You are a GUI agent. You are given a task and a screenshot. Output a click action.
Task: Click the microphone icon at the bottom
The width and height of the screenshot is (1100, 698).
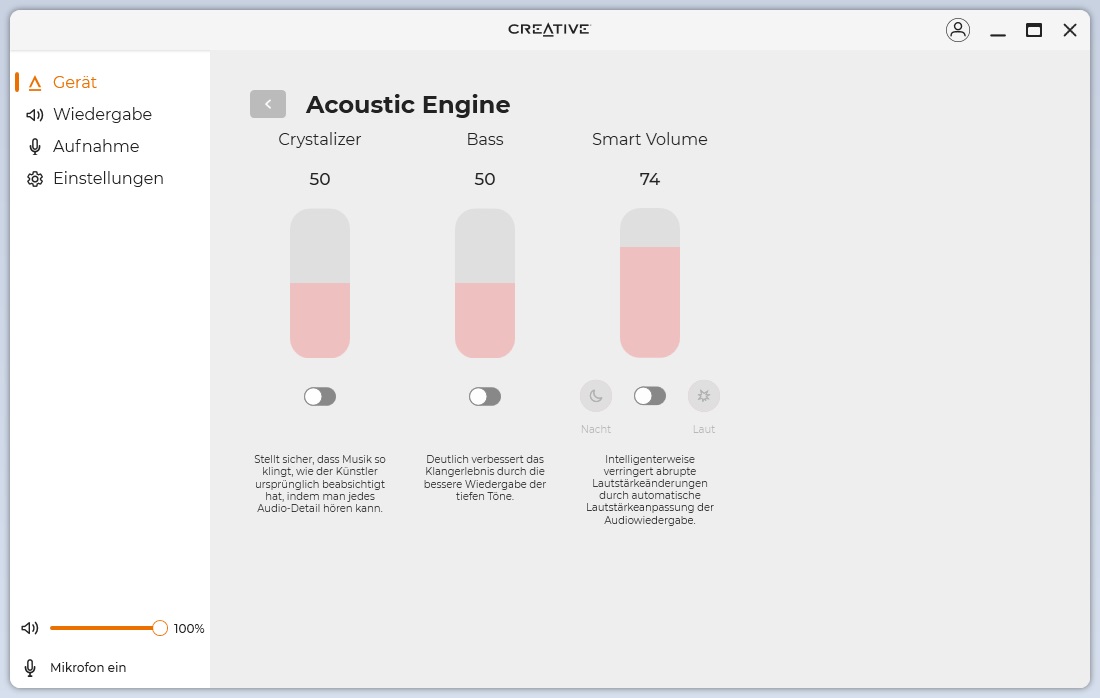tap(30, 667)
